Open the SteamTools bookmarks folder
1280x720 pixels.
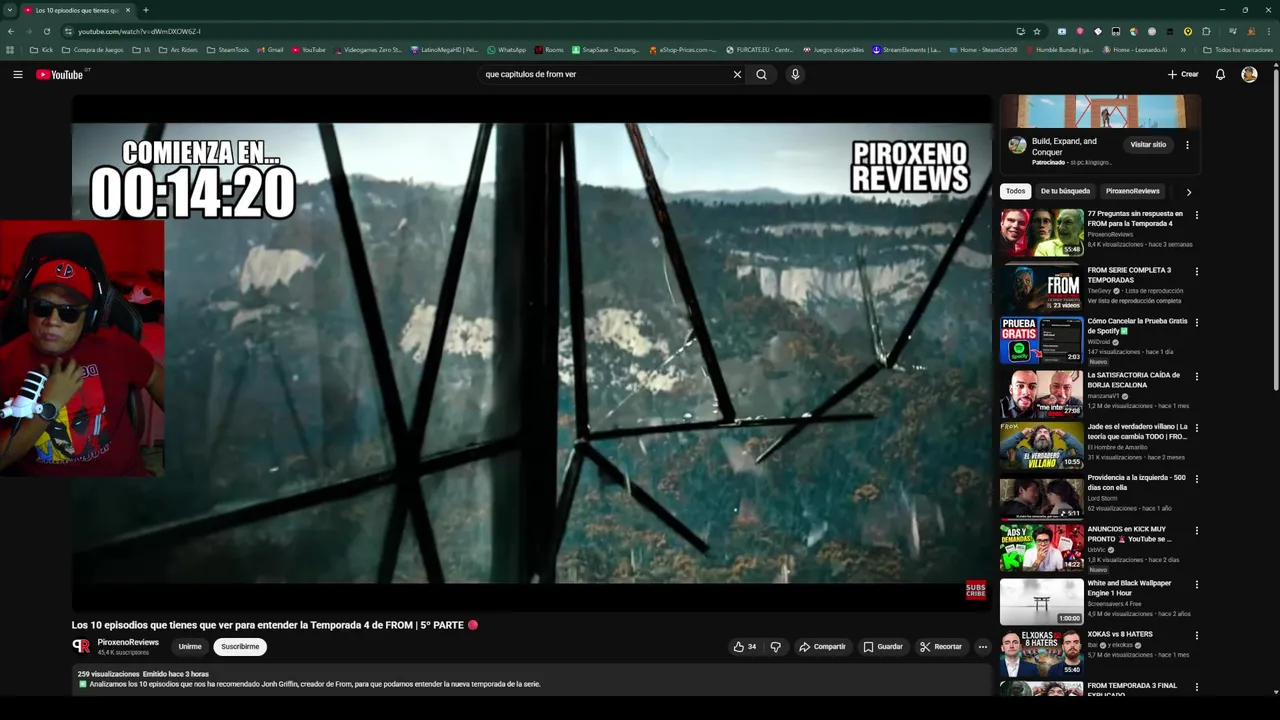(228, 50)
